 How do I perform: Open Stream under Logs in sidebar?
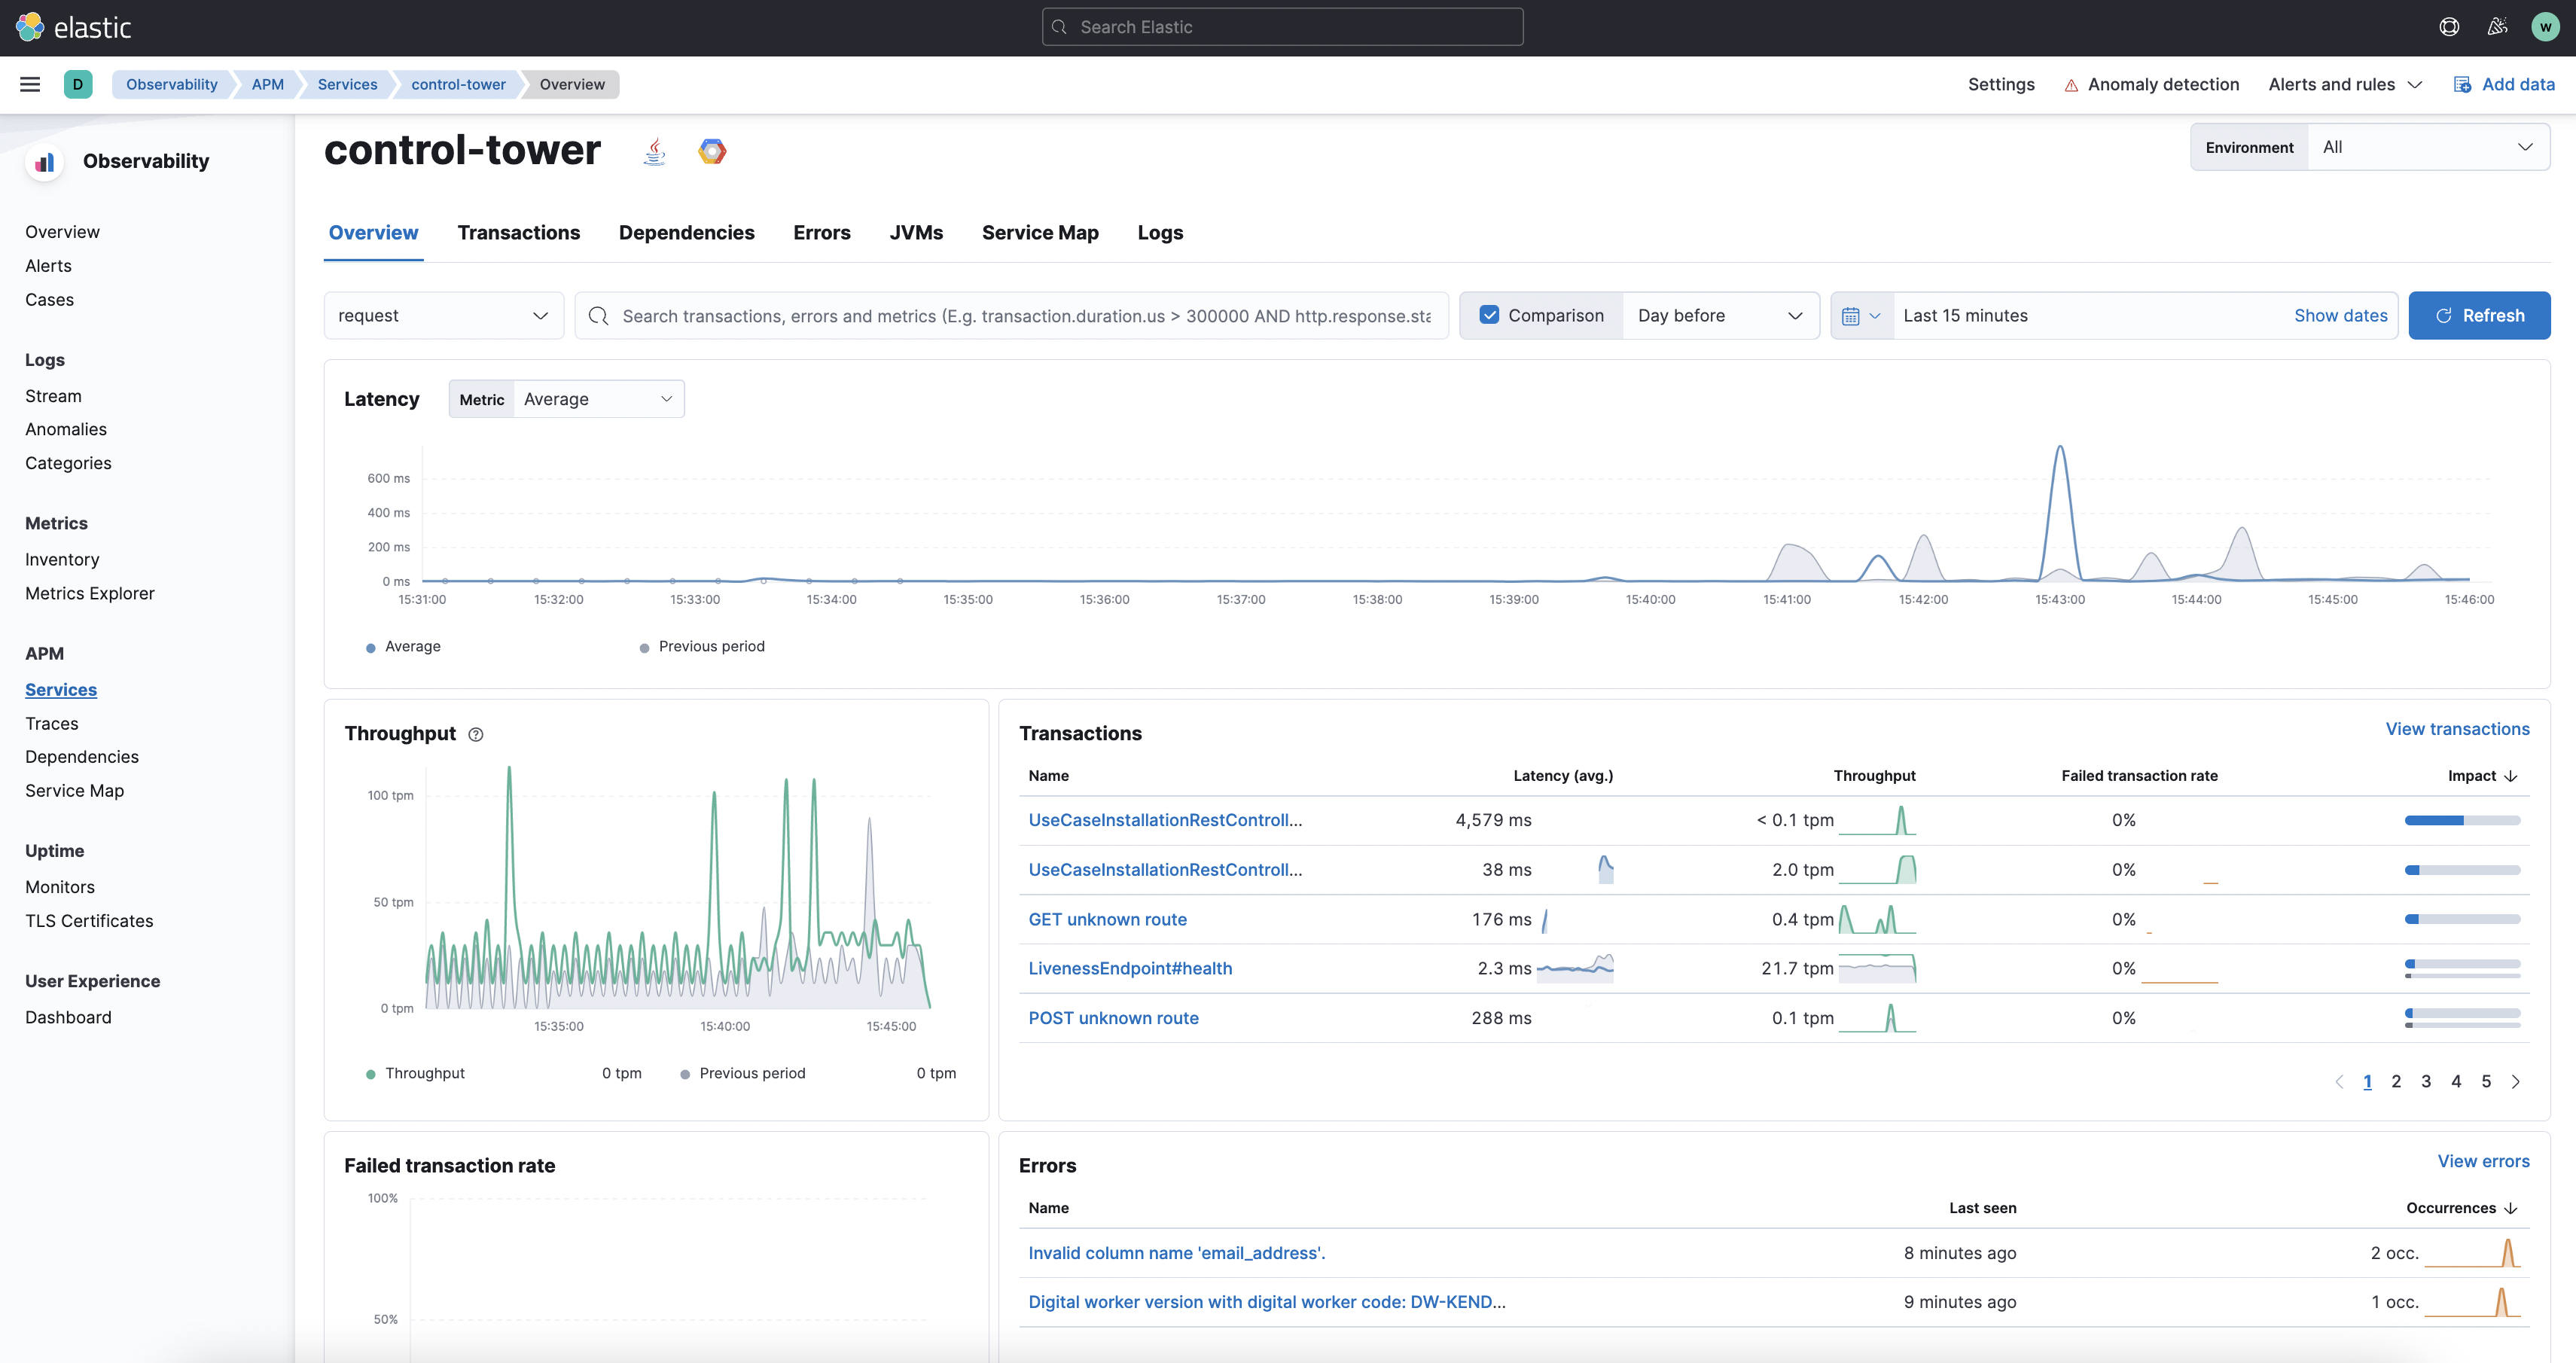click(53, 396)
